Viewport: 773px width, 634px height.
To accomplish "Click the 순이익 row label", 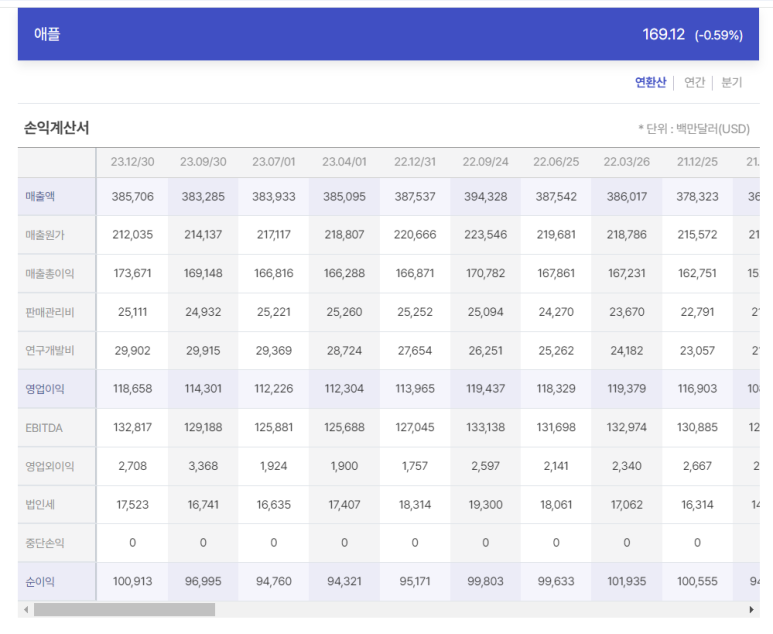I will (40, 582).
